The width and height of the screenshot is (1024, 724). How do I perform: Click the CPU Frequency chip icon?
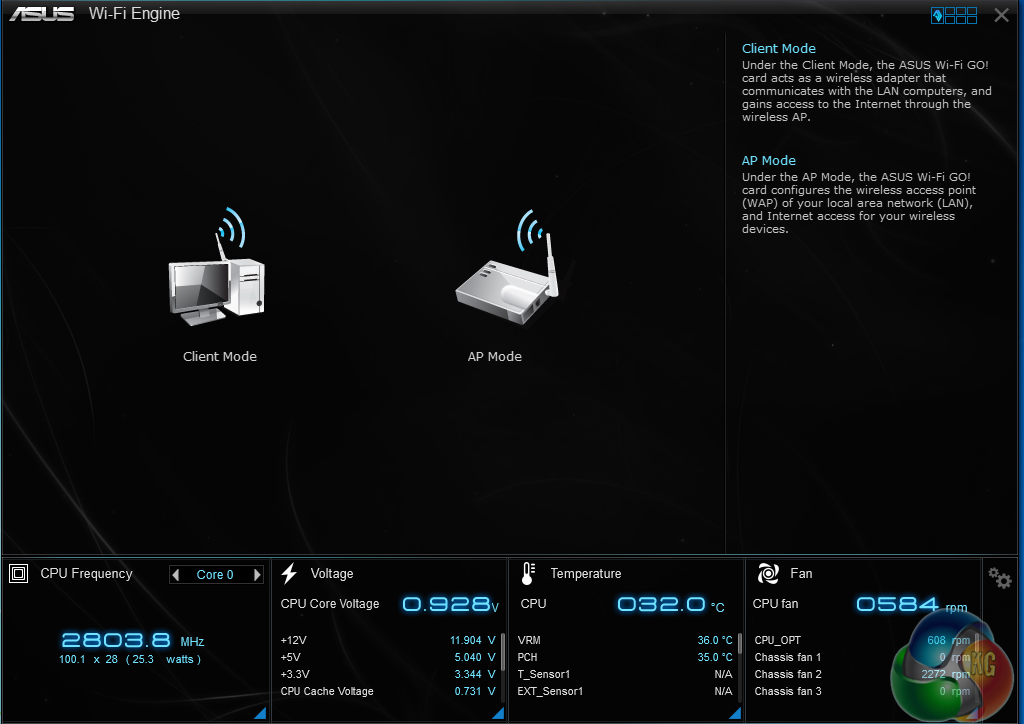coord(18,574)
